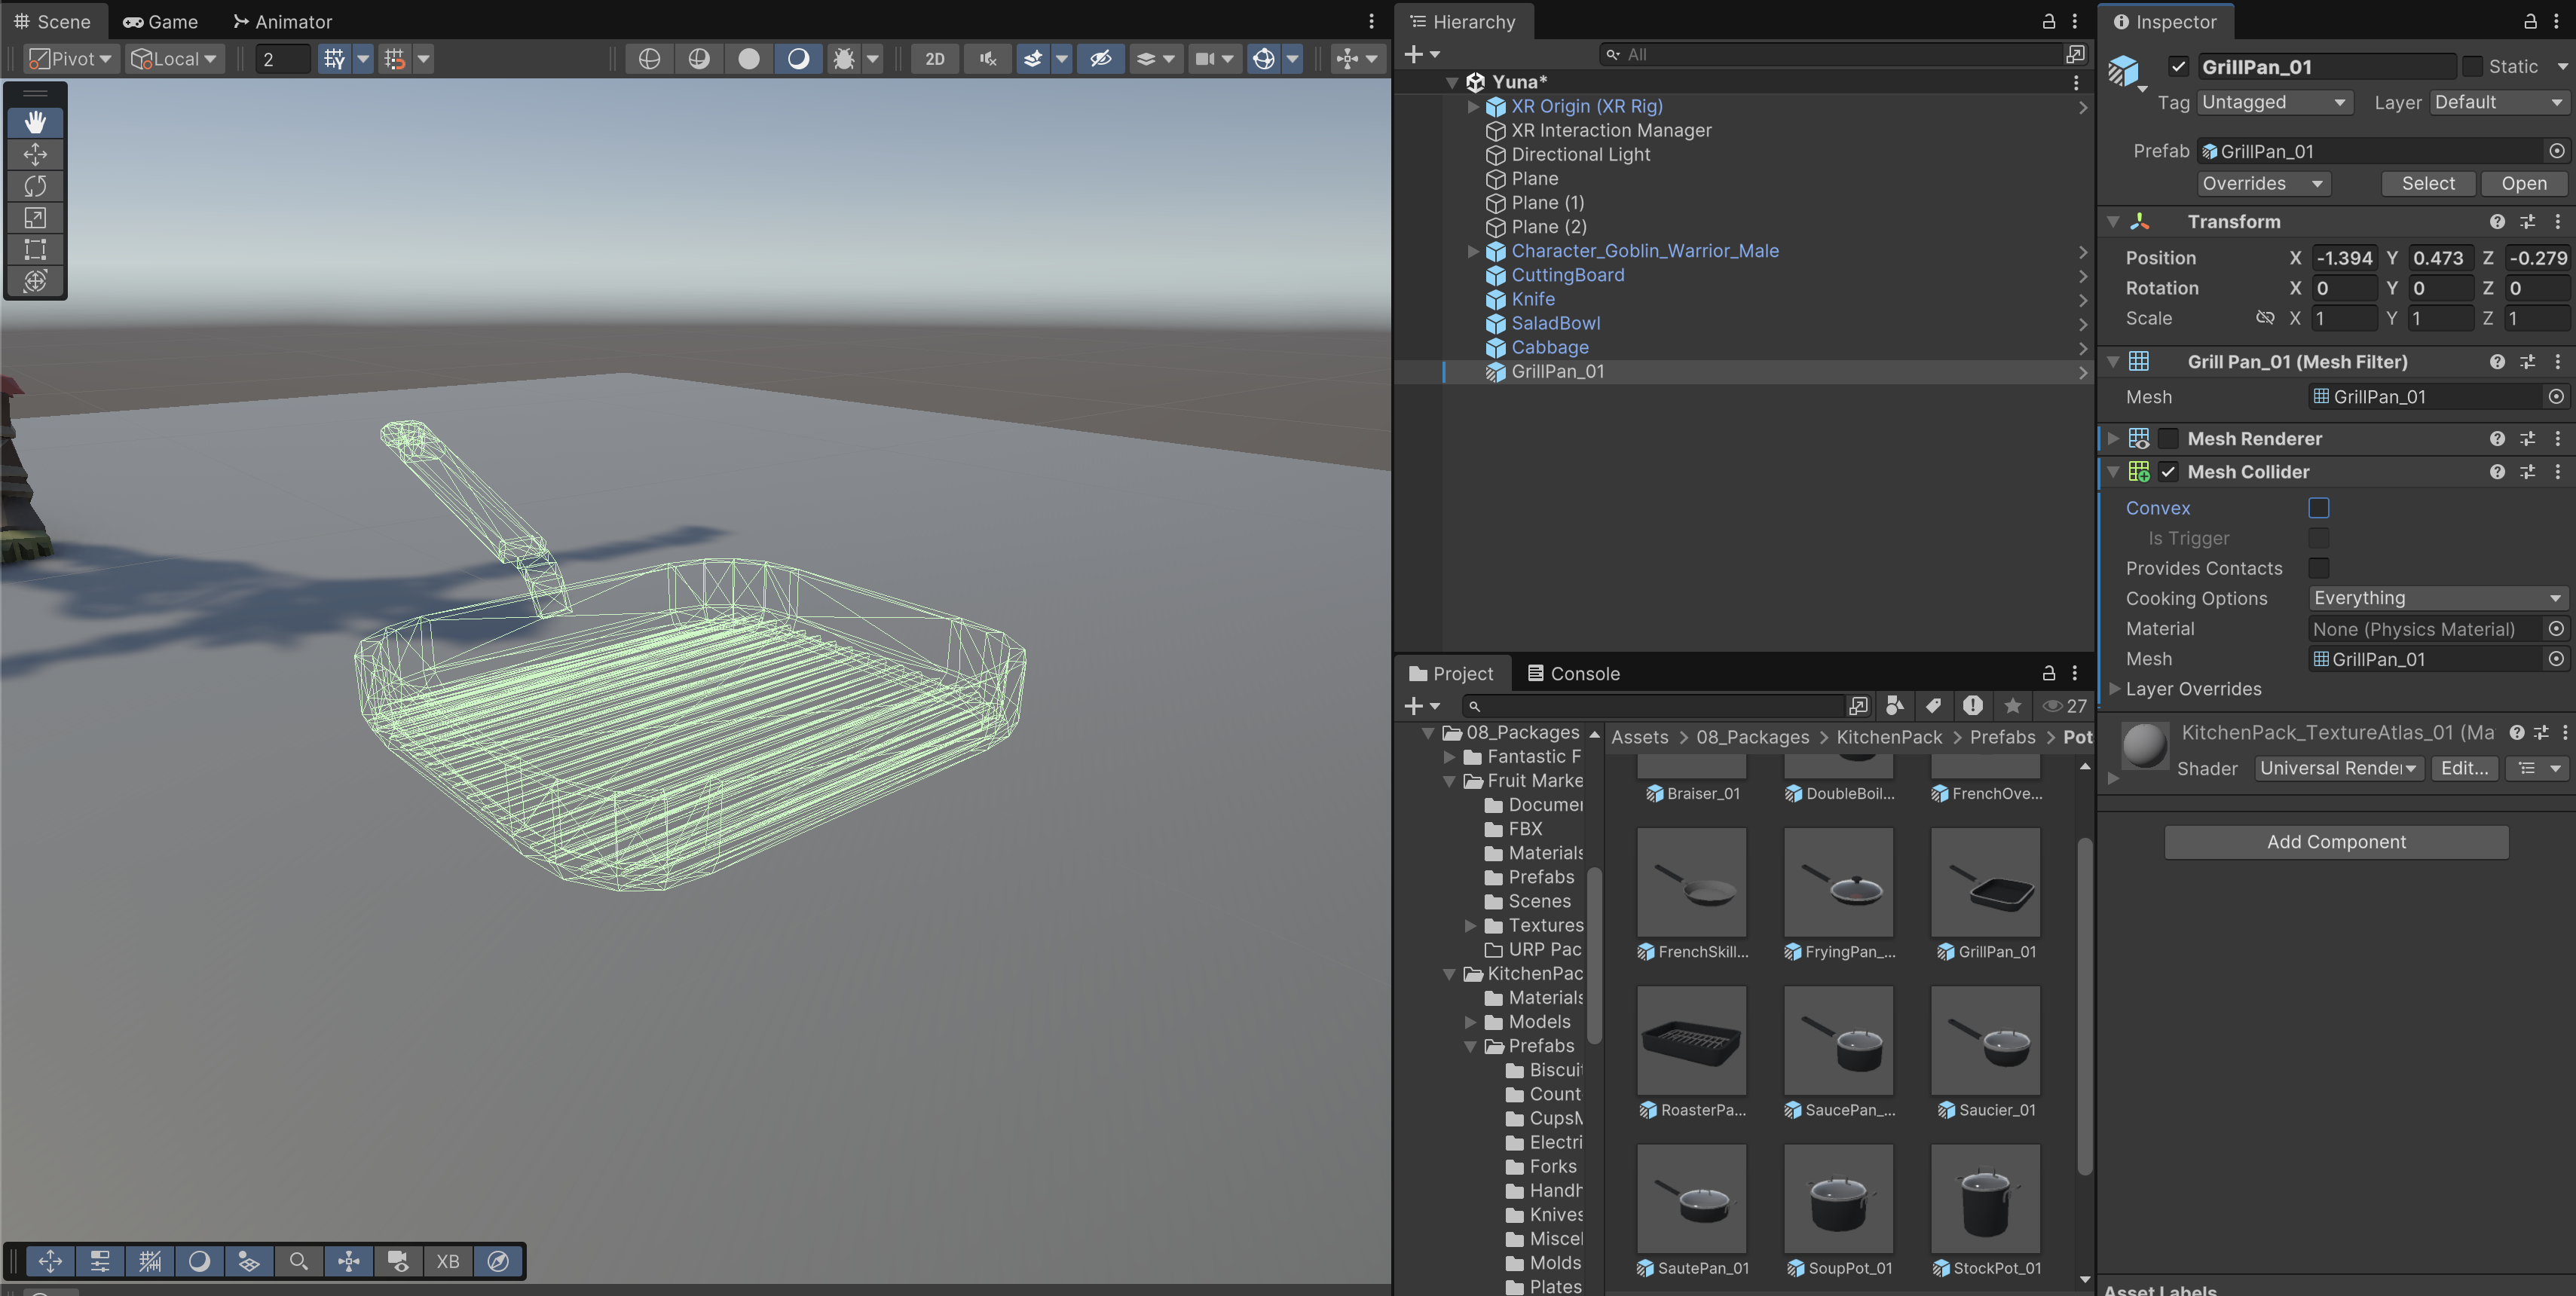
Task: Toggle 2D view mode
Action: click(934, 59)
